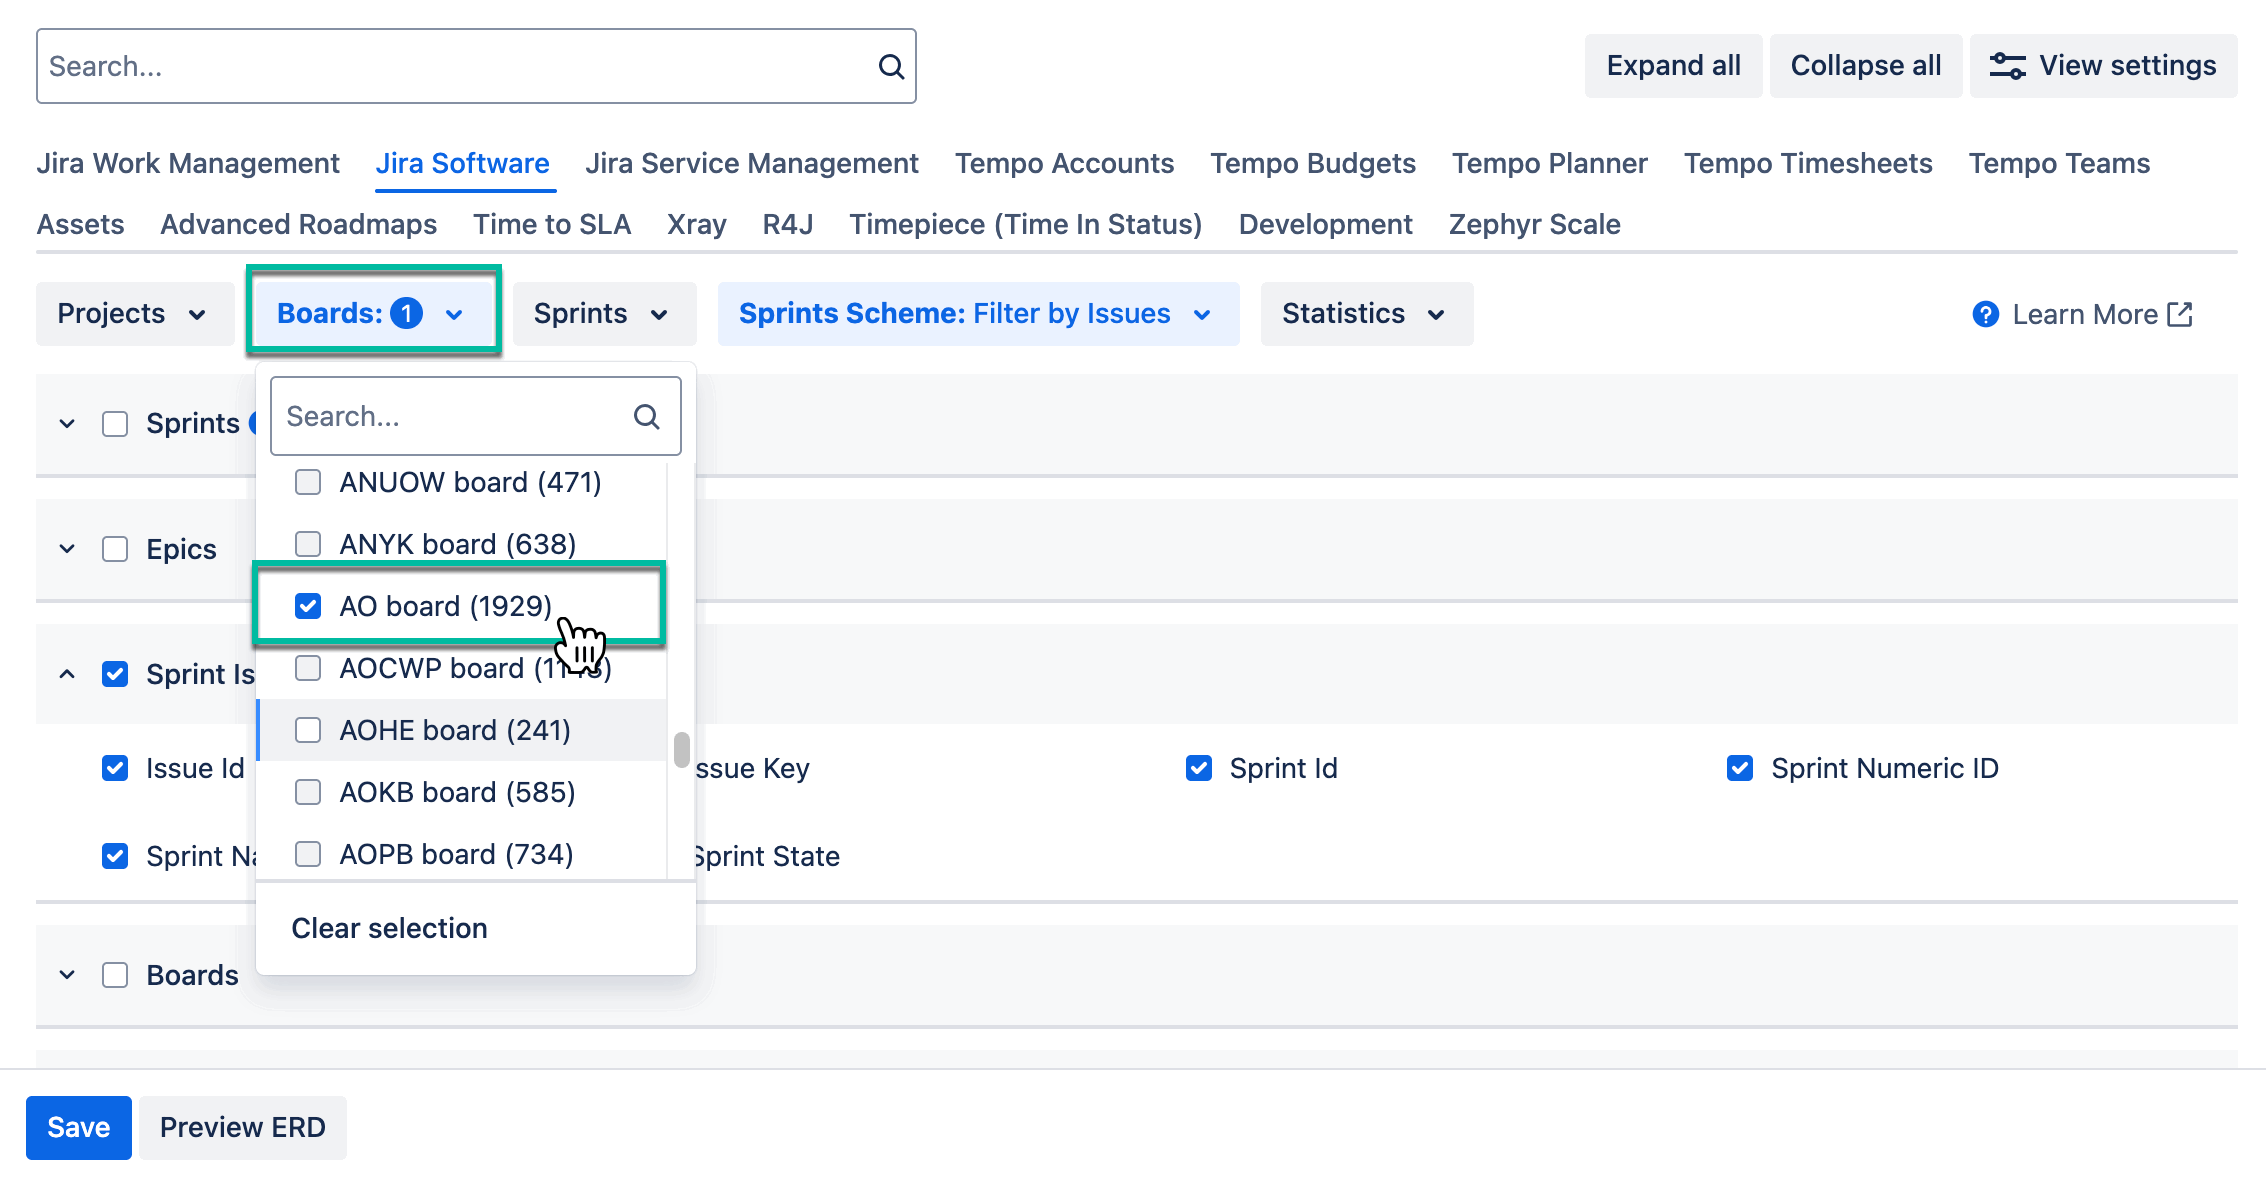Enable the AOHE board checkbox
The height and width of the screenshot is (1180, 2266).
click(308, 730)
